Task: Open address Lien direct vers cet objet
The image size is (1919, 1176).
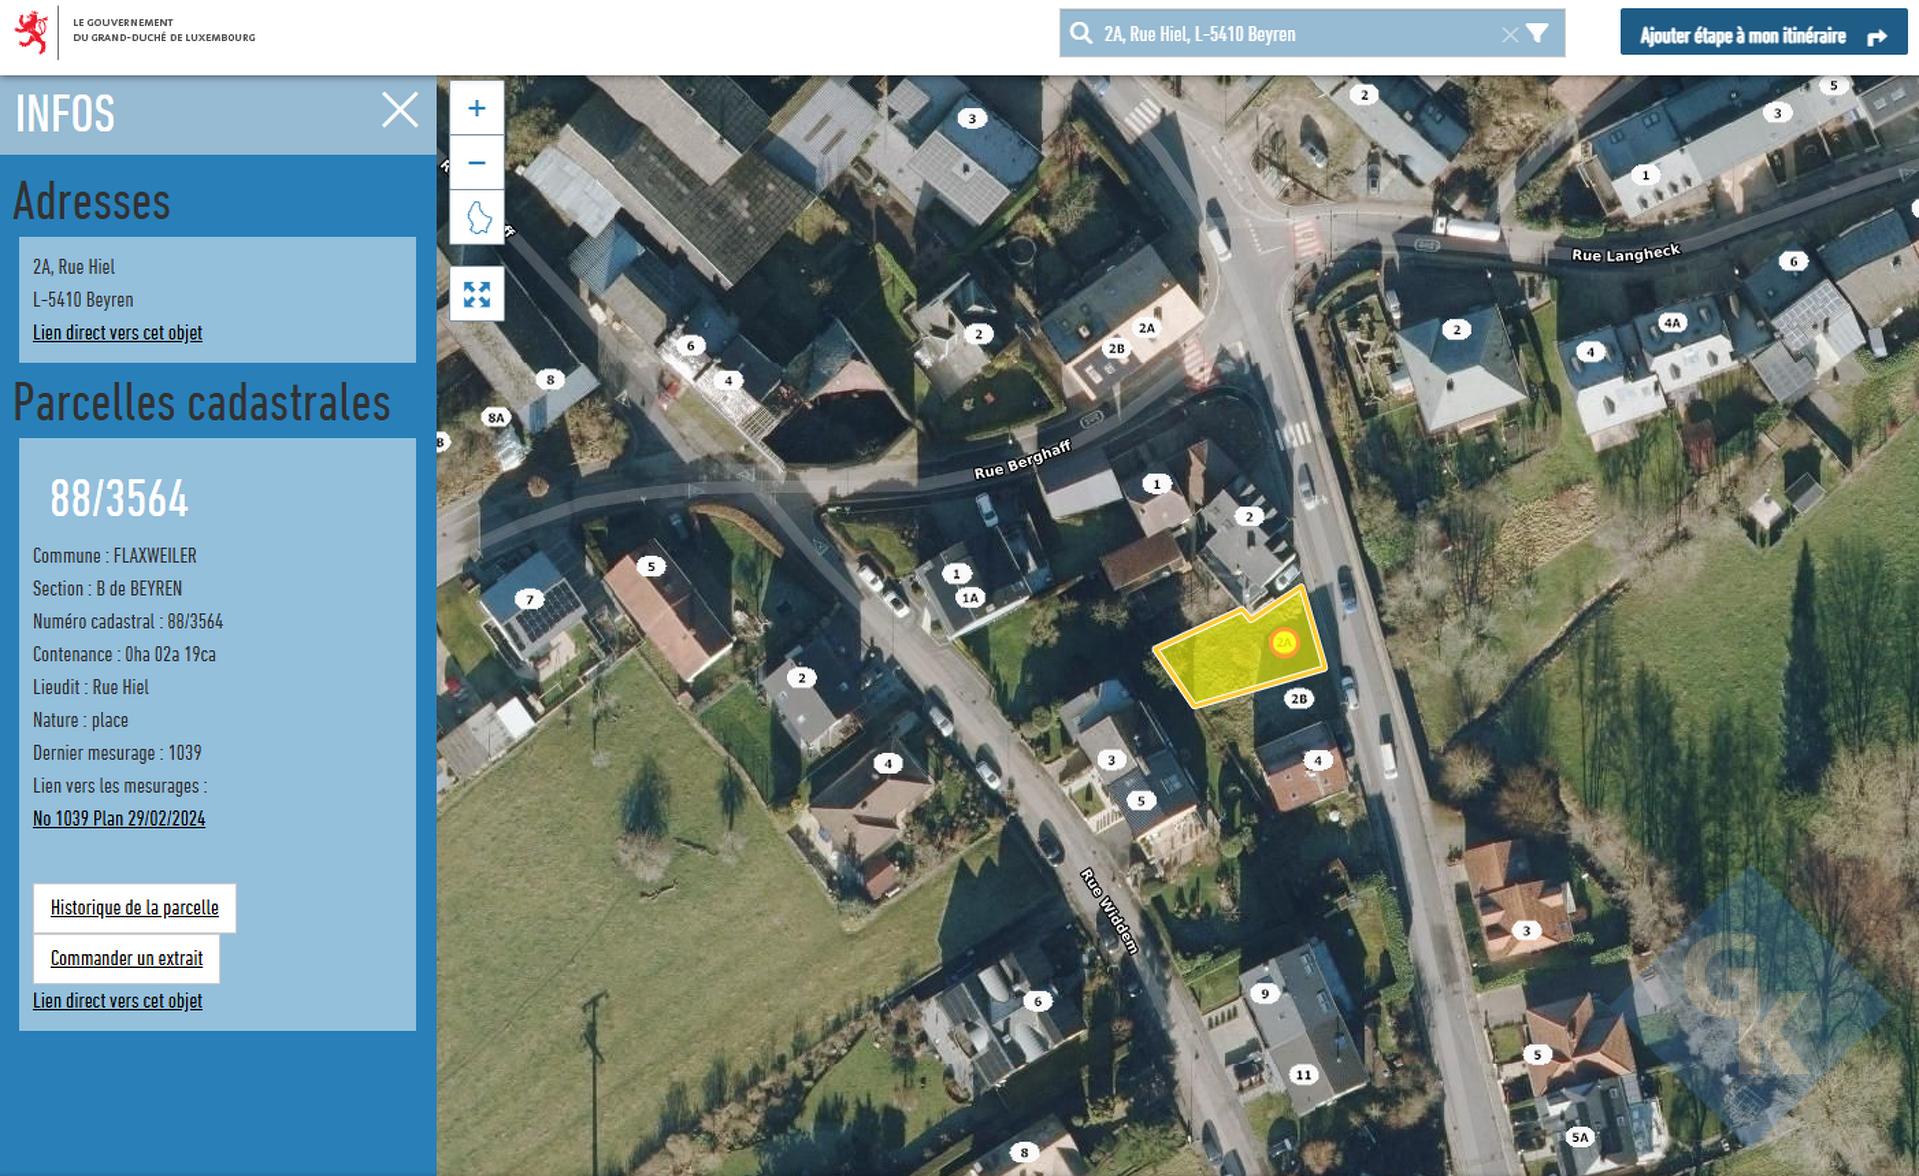Action: [117, 333]
